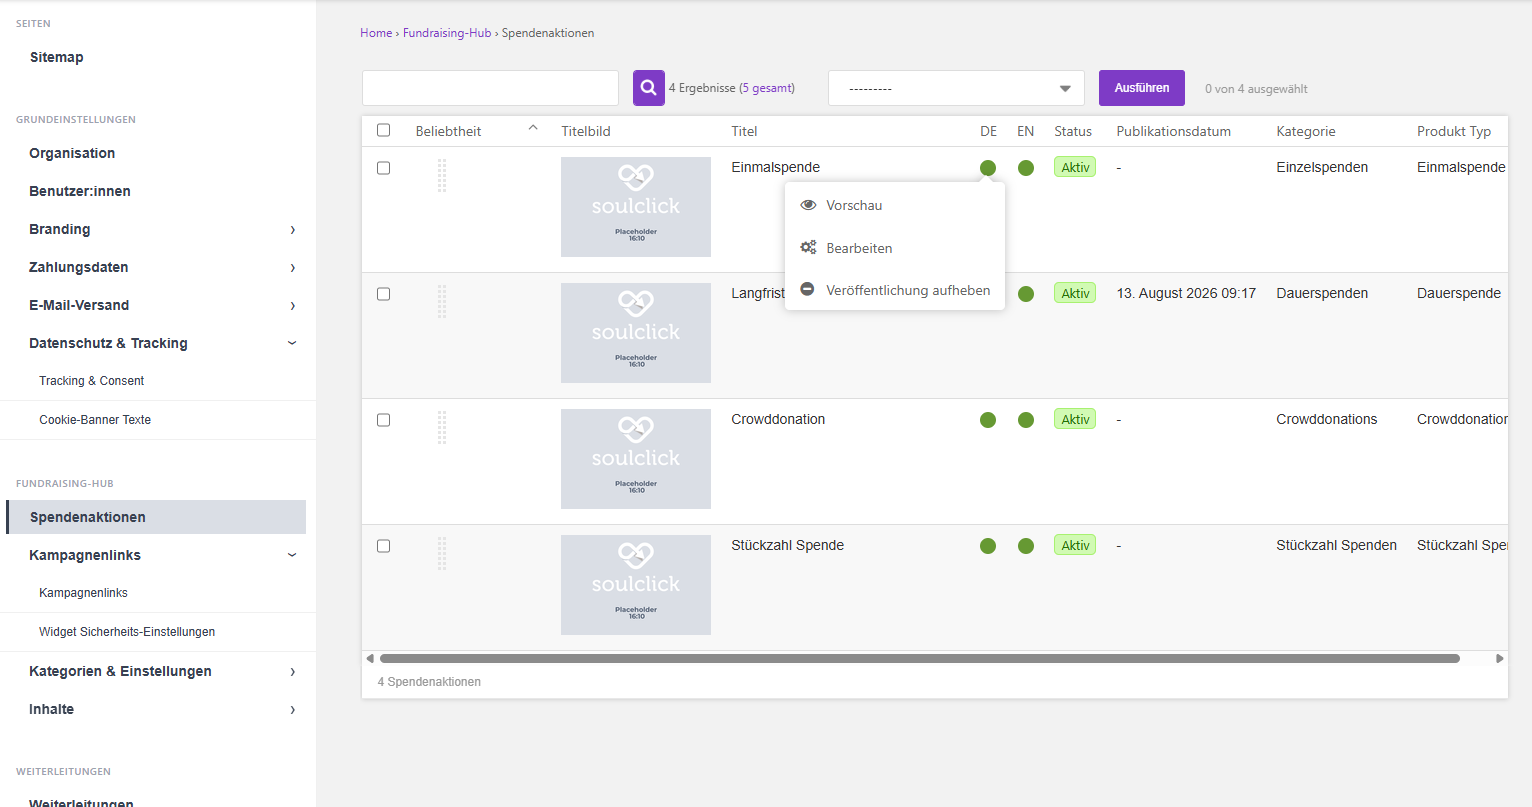
Task: Click the EN status dot for Langfrist row
Action: [x=1026, y=294]
